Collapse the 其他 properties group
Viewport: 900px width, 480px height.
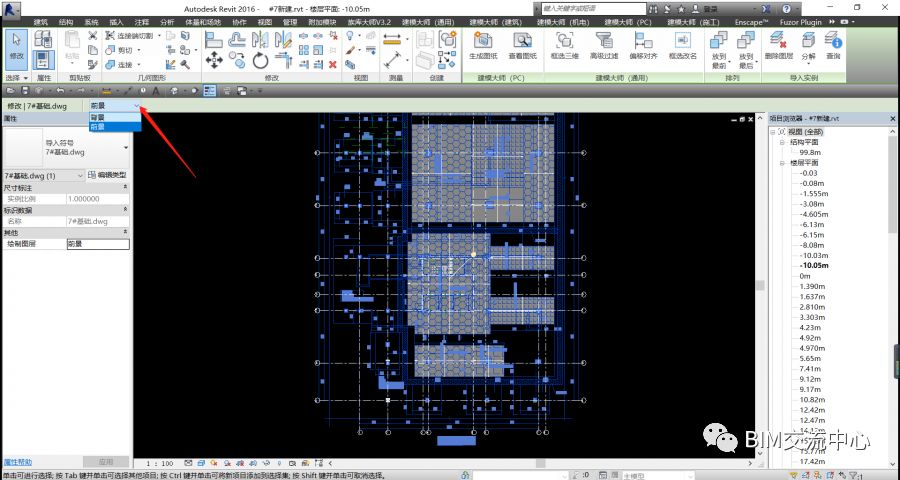click(x=125, y=233)
